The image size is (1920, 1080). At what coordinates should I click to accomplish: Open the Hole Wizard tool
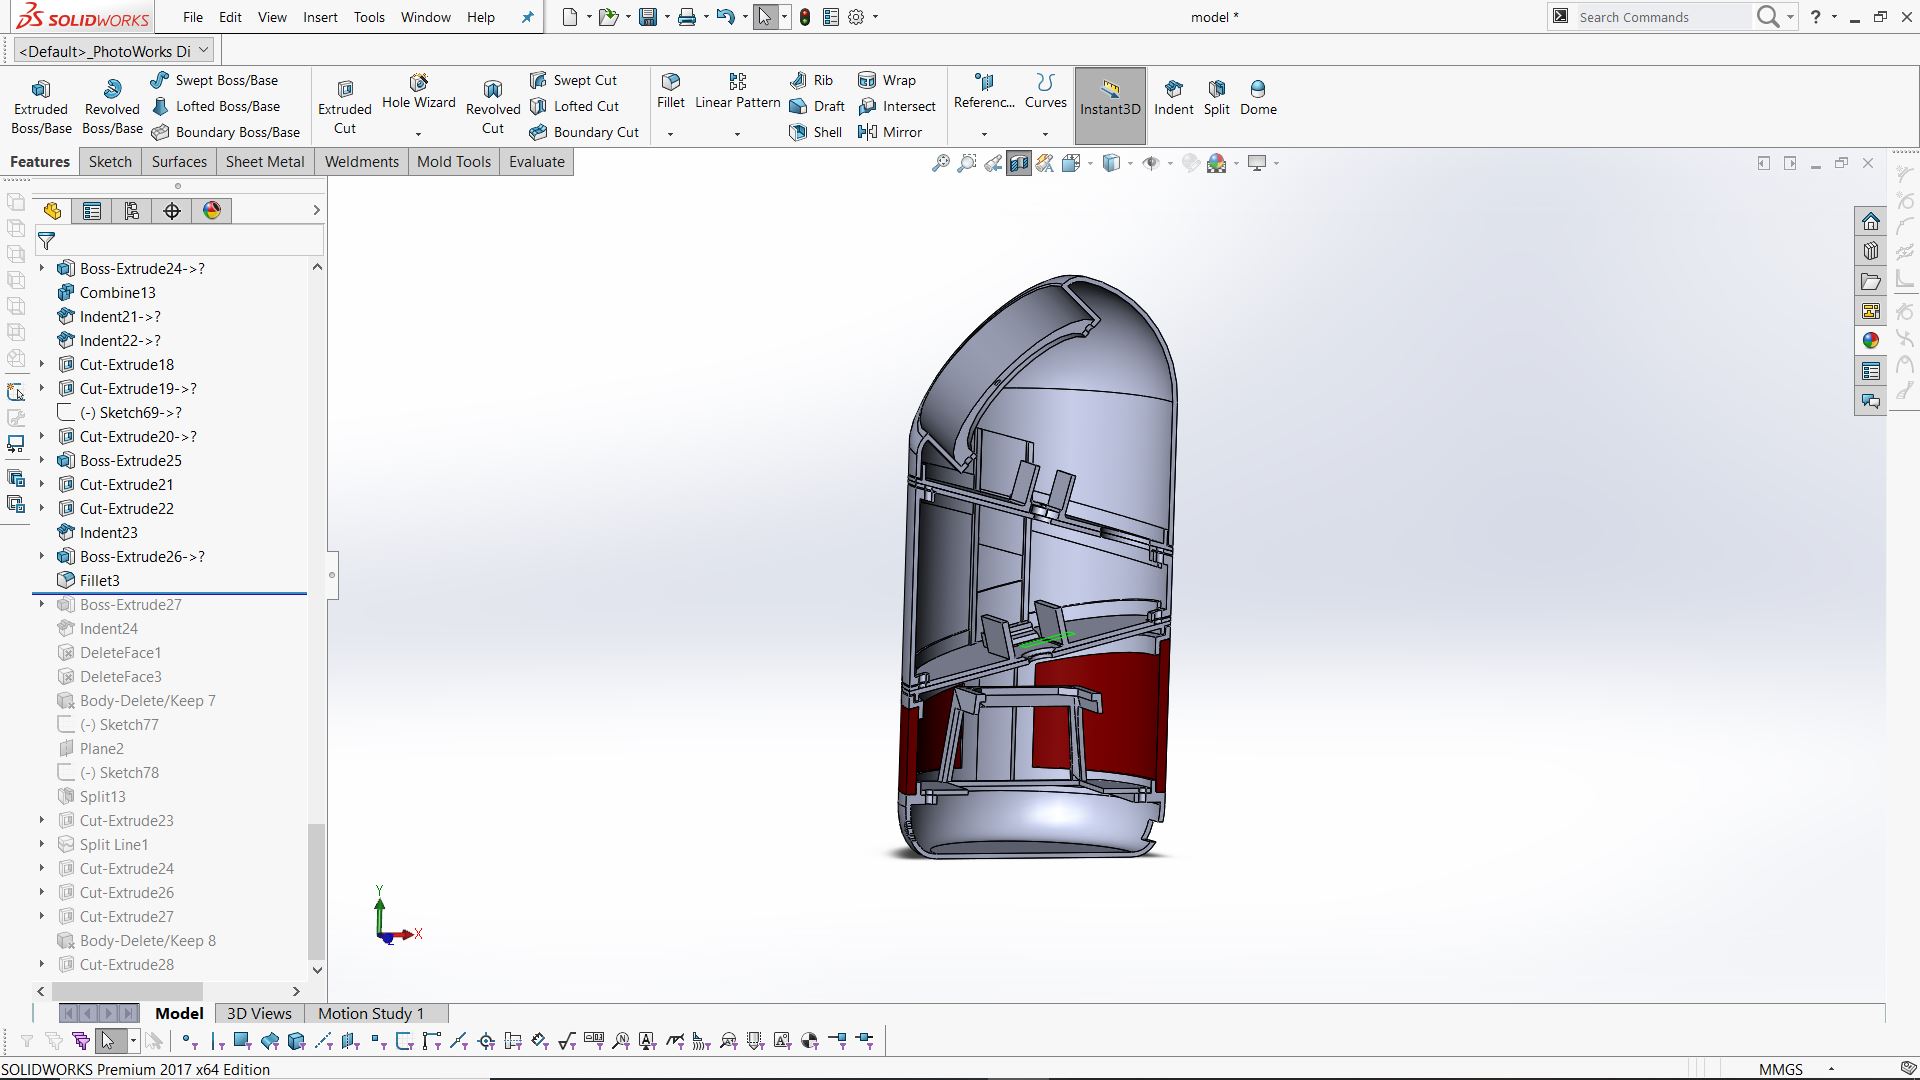point(418,91)
